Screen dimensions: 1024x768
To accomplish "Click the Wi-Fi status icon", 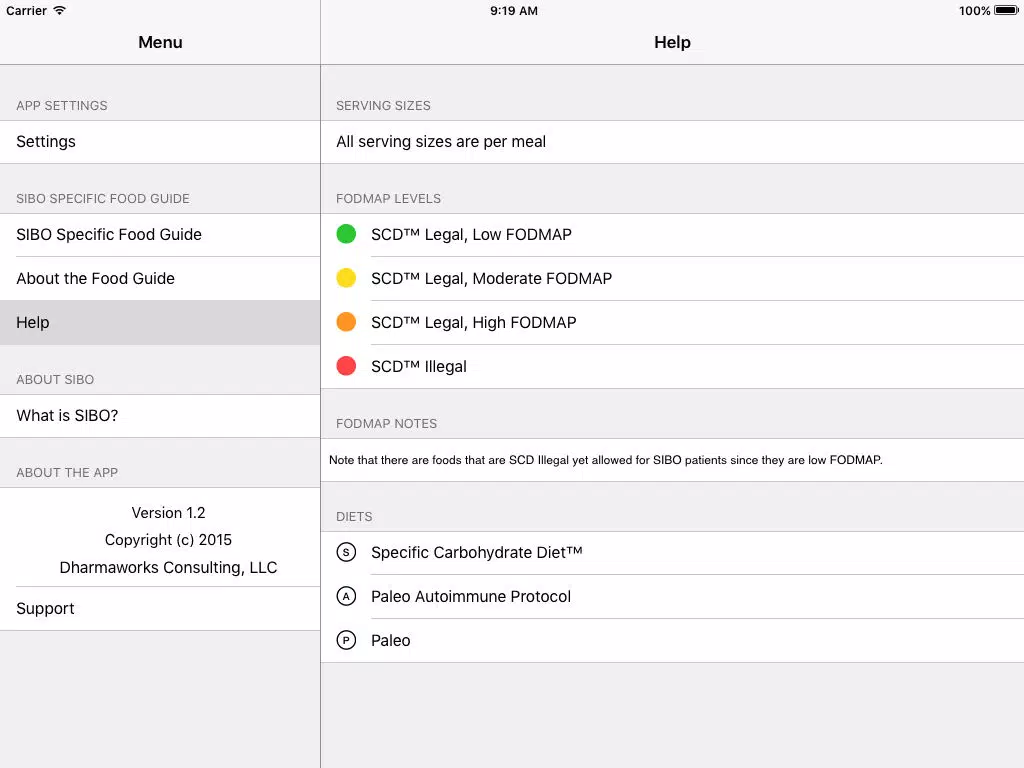I will (59, 10).
